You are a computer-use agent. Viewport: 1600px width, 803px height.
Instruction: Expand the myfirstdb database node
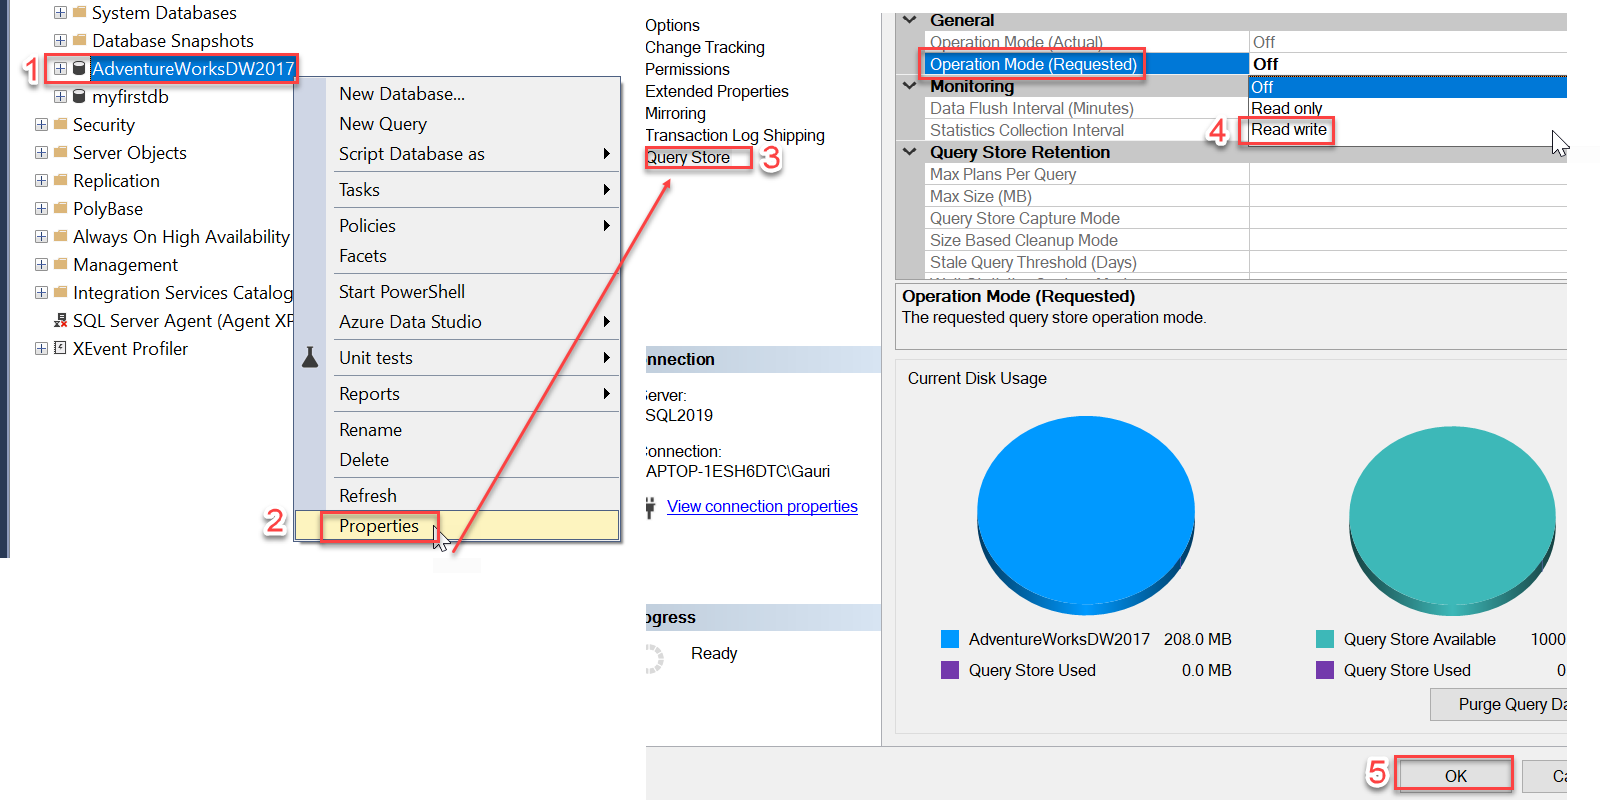(x=60, y=97)
